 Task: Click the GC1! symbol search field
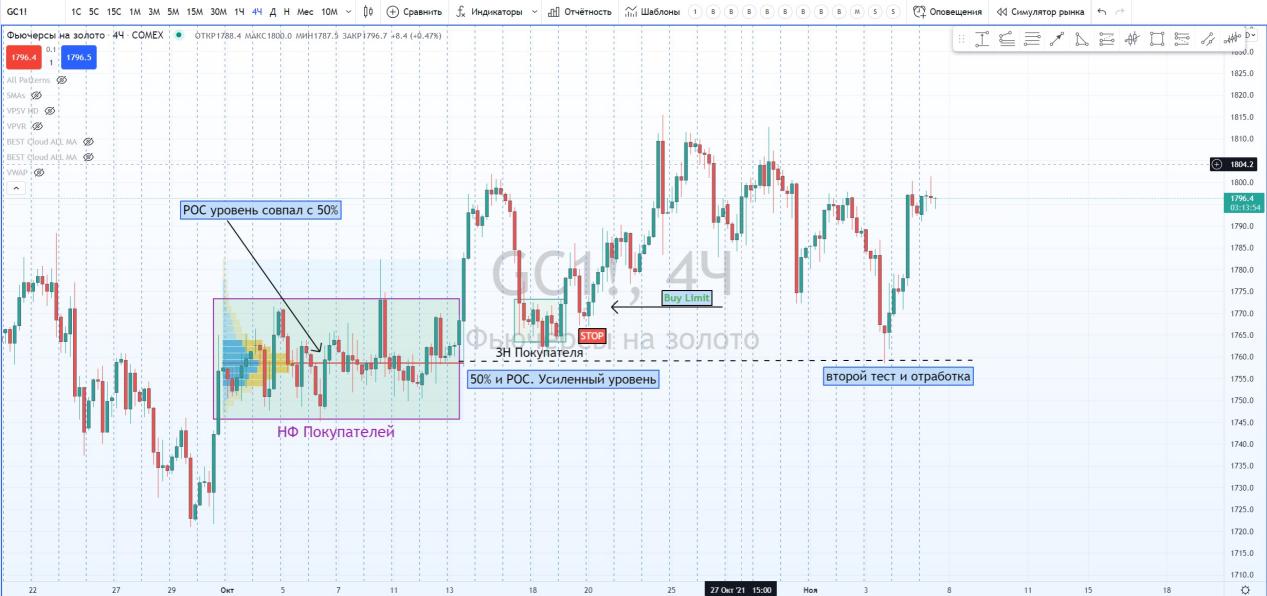pos(30,12)
